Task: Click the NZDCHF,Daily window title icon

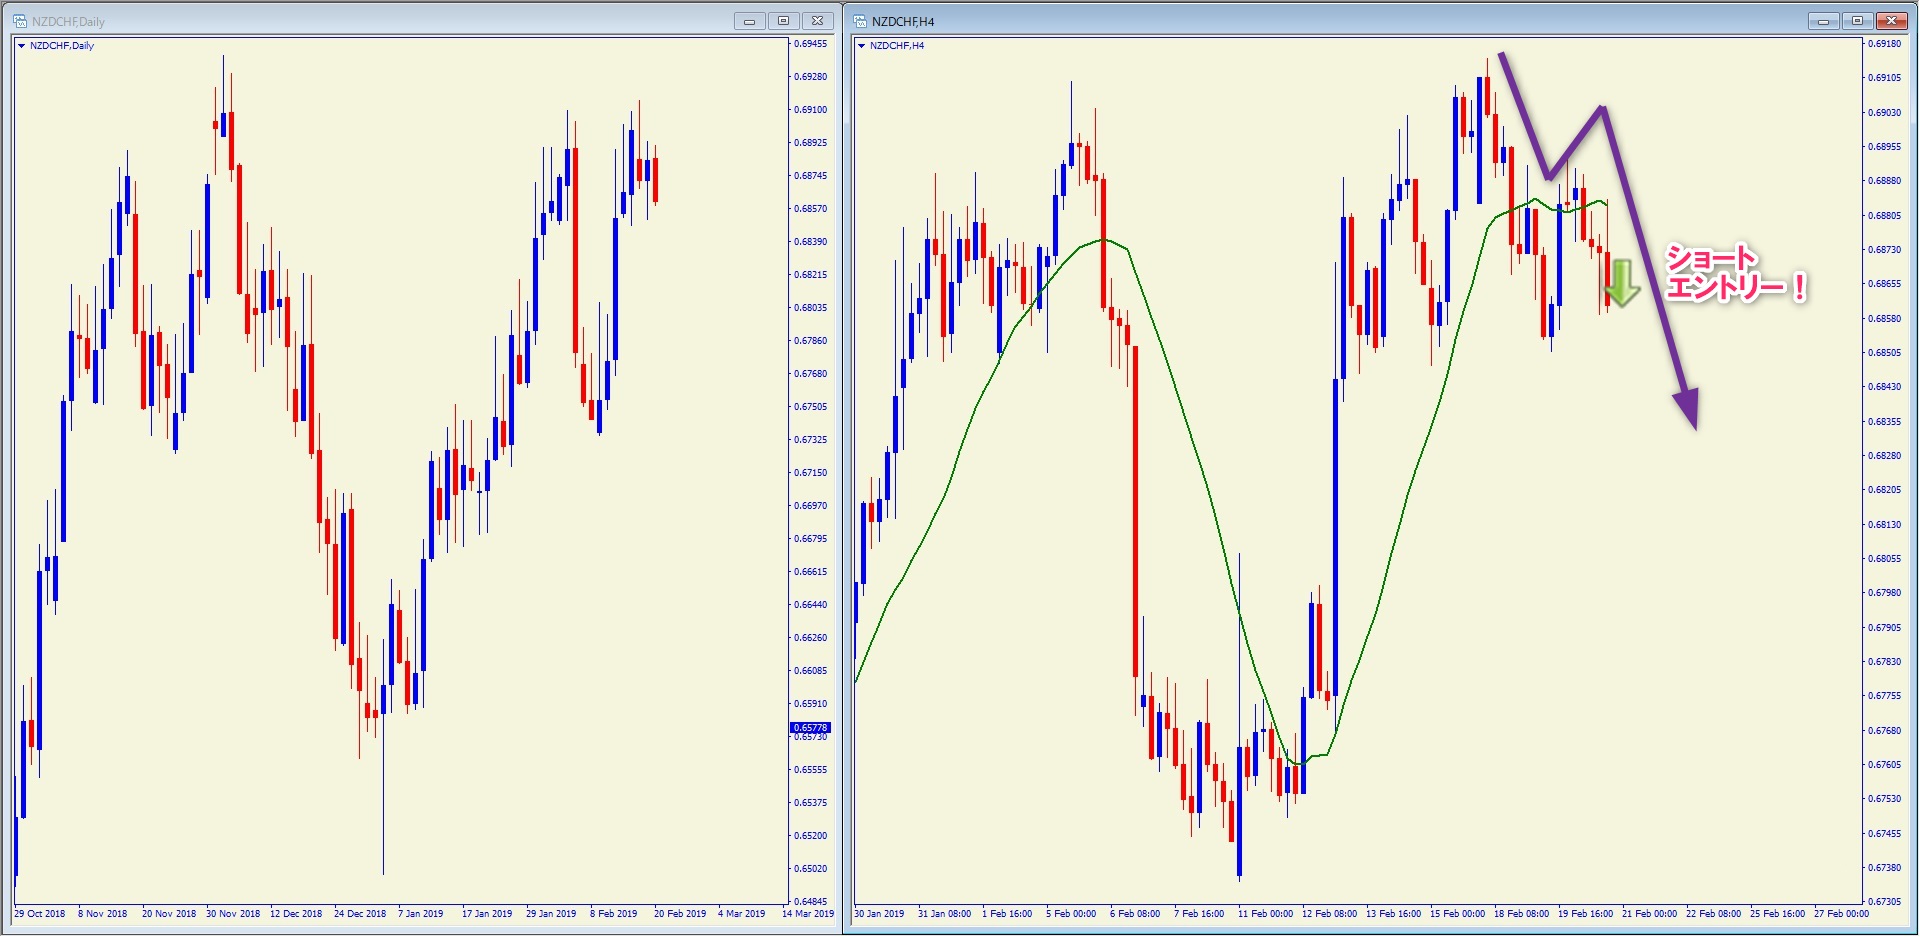Action: 19,21
